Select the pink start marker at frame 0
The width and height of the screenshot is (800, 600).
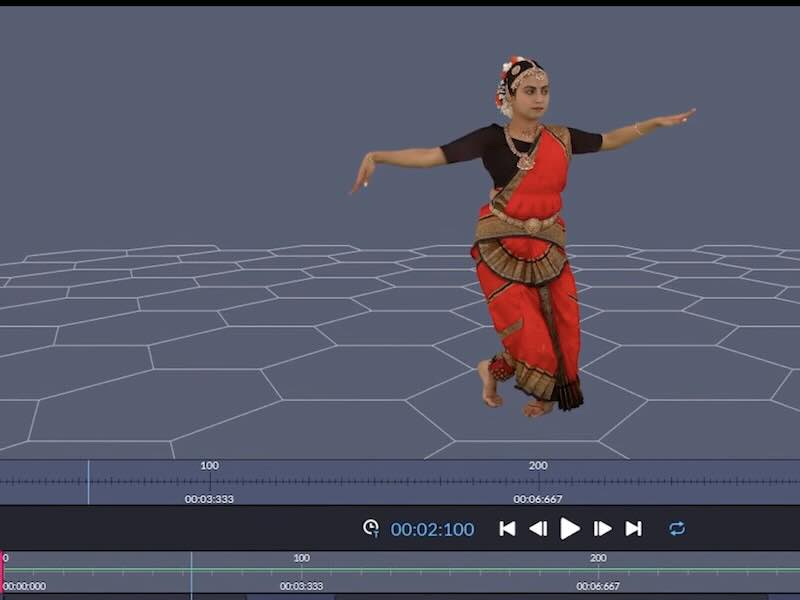coord(2,570)
